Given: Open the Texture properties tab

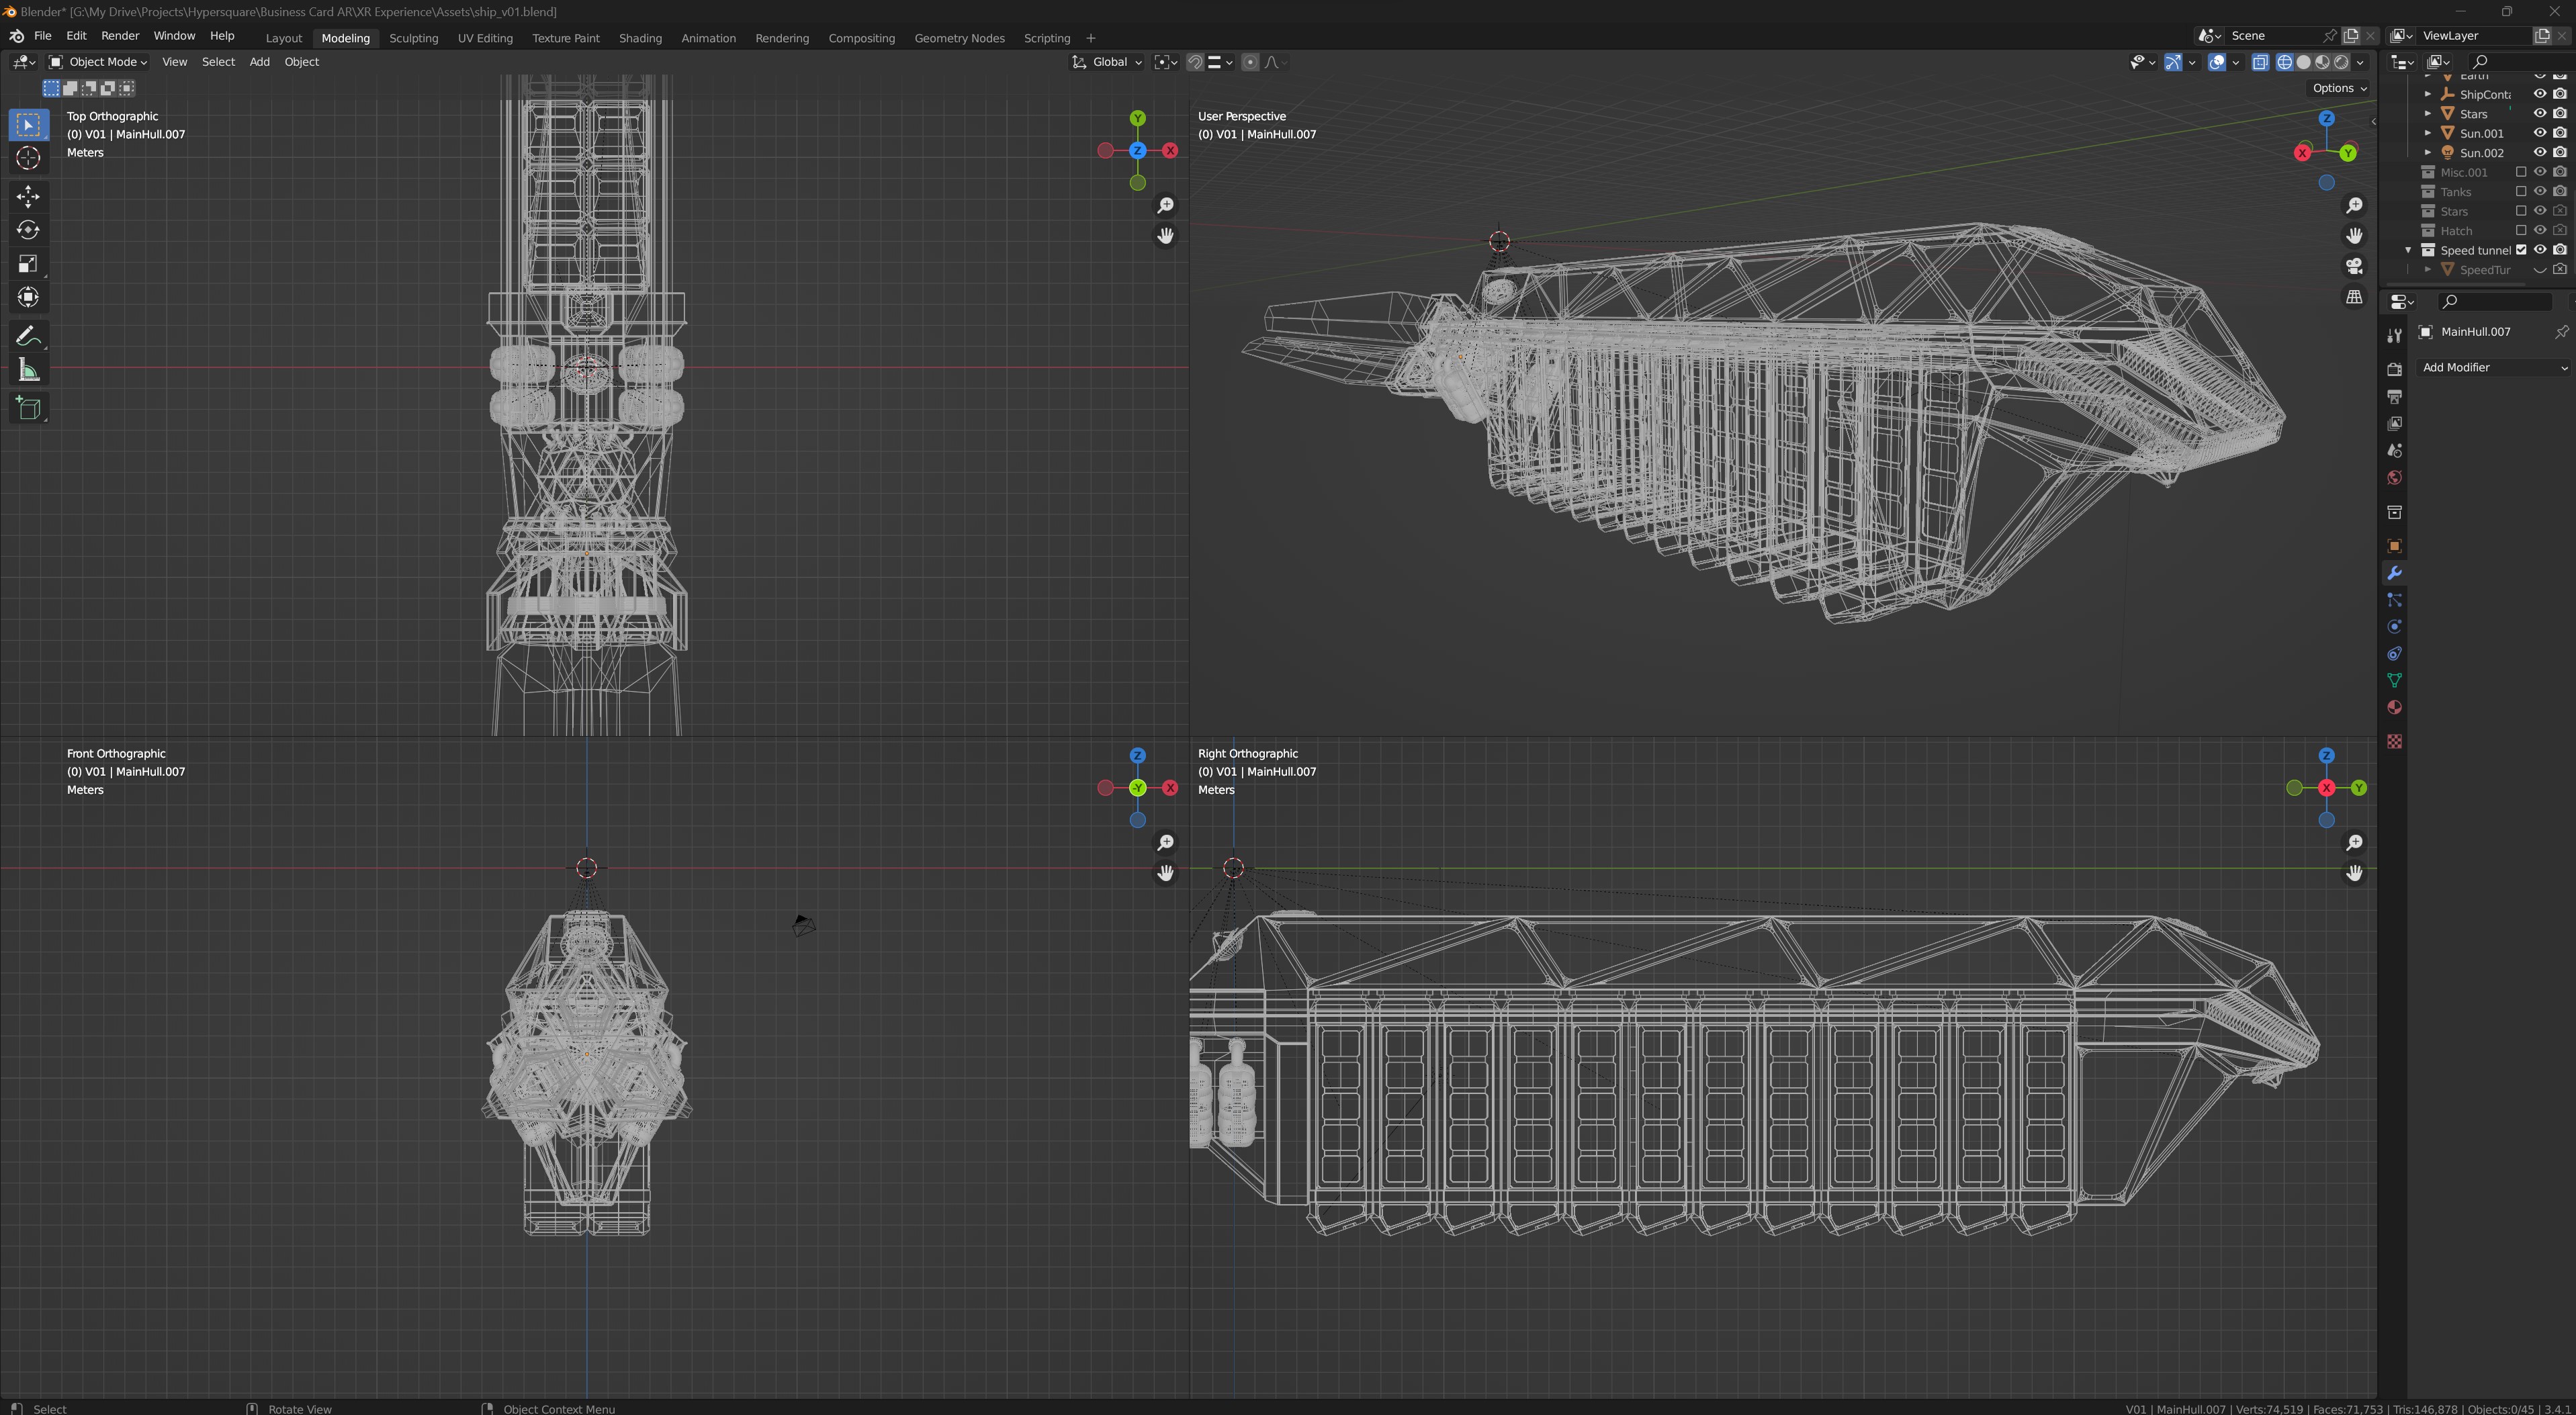Looking at the screenshot, I should pos(2394,741).
